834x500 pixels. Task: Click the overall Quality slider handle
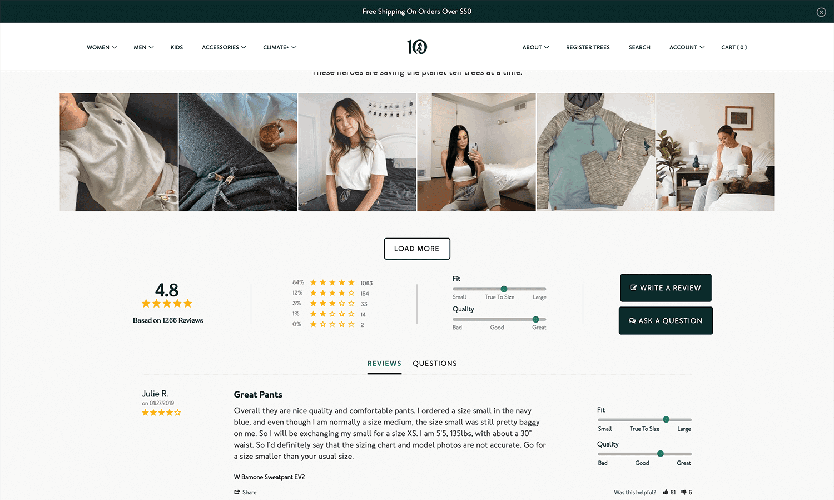tap(536, 319)
